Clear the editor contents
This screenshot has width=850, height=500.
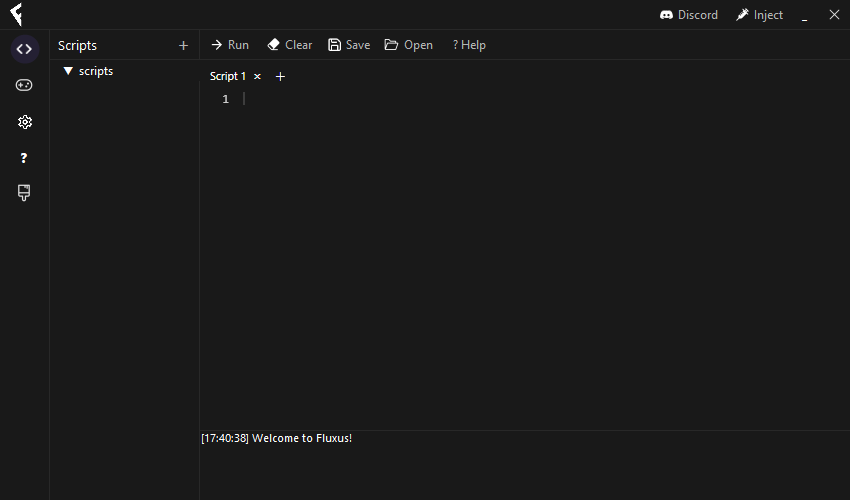tap(290, 45)
